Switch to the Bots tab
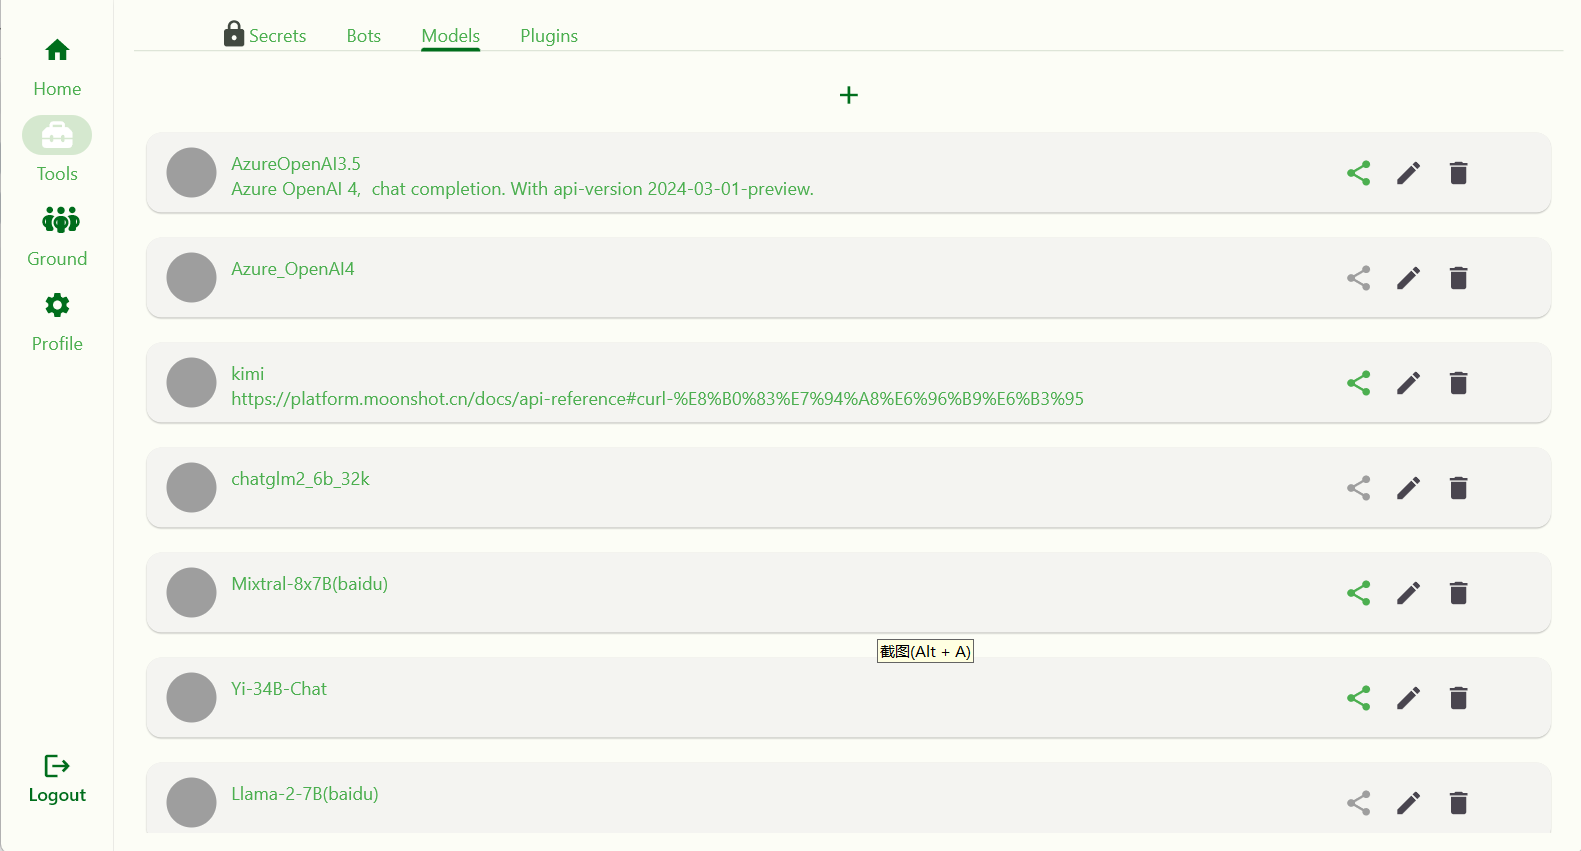This screenshot has height=851, width=1581. pyautogui.click(x=363, y=36)
